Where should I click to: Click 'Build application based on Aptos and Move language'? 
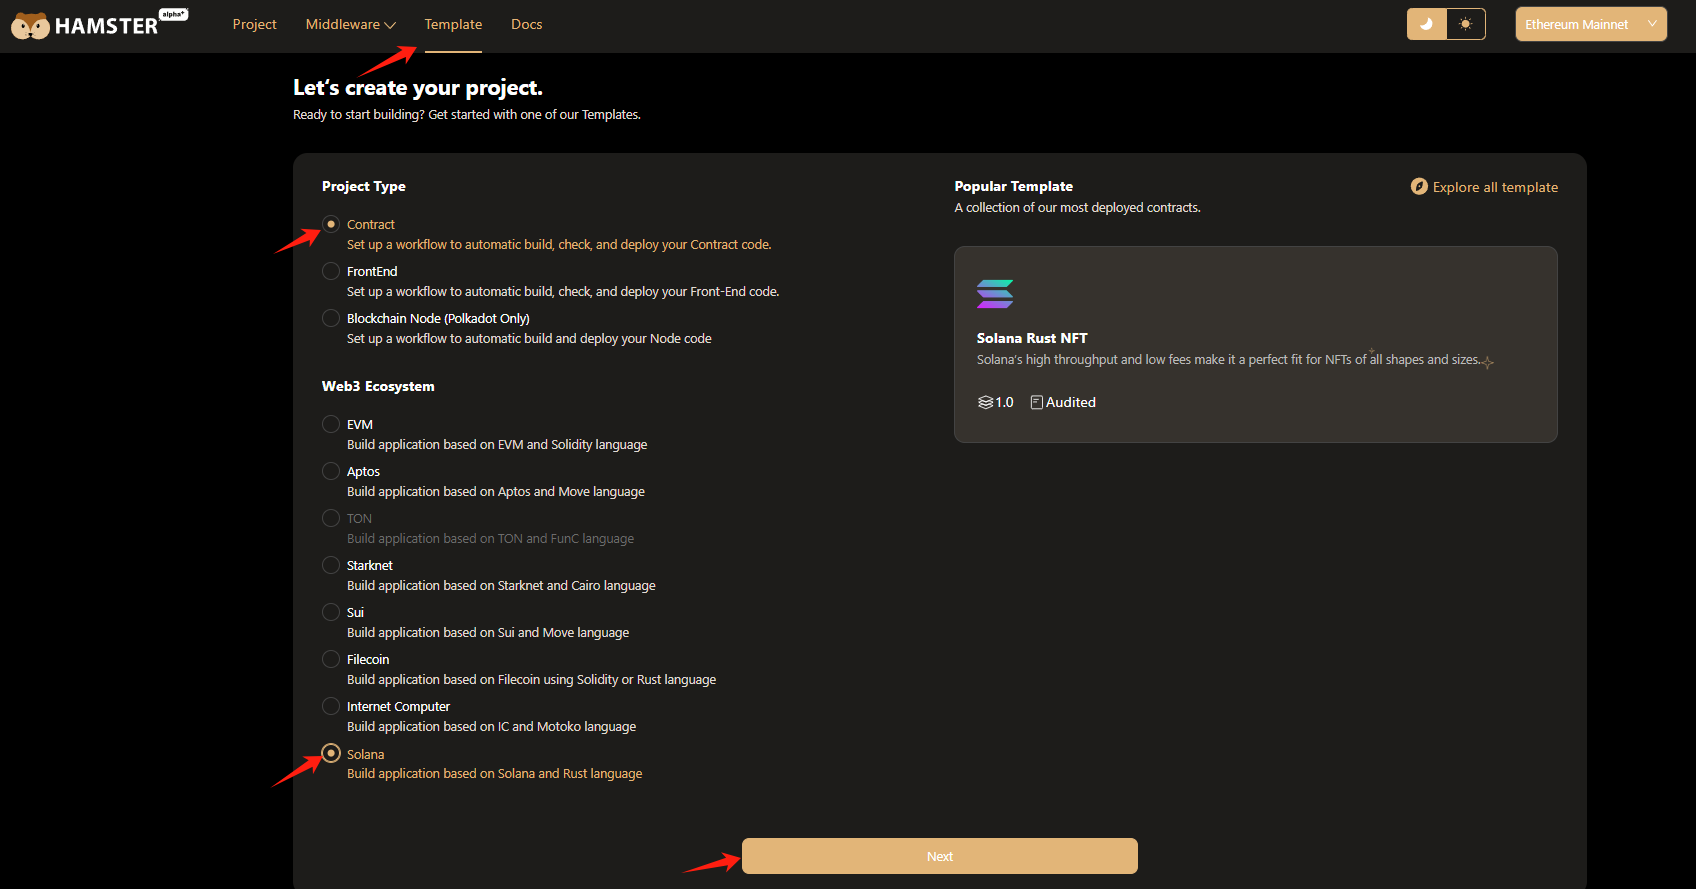496,491
